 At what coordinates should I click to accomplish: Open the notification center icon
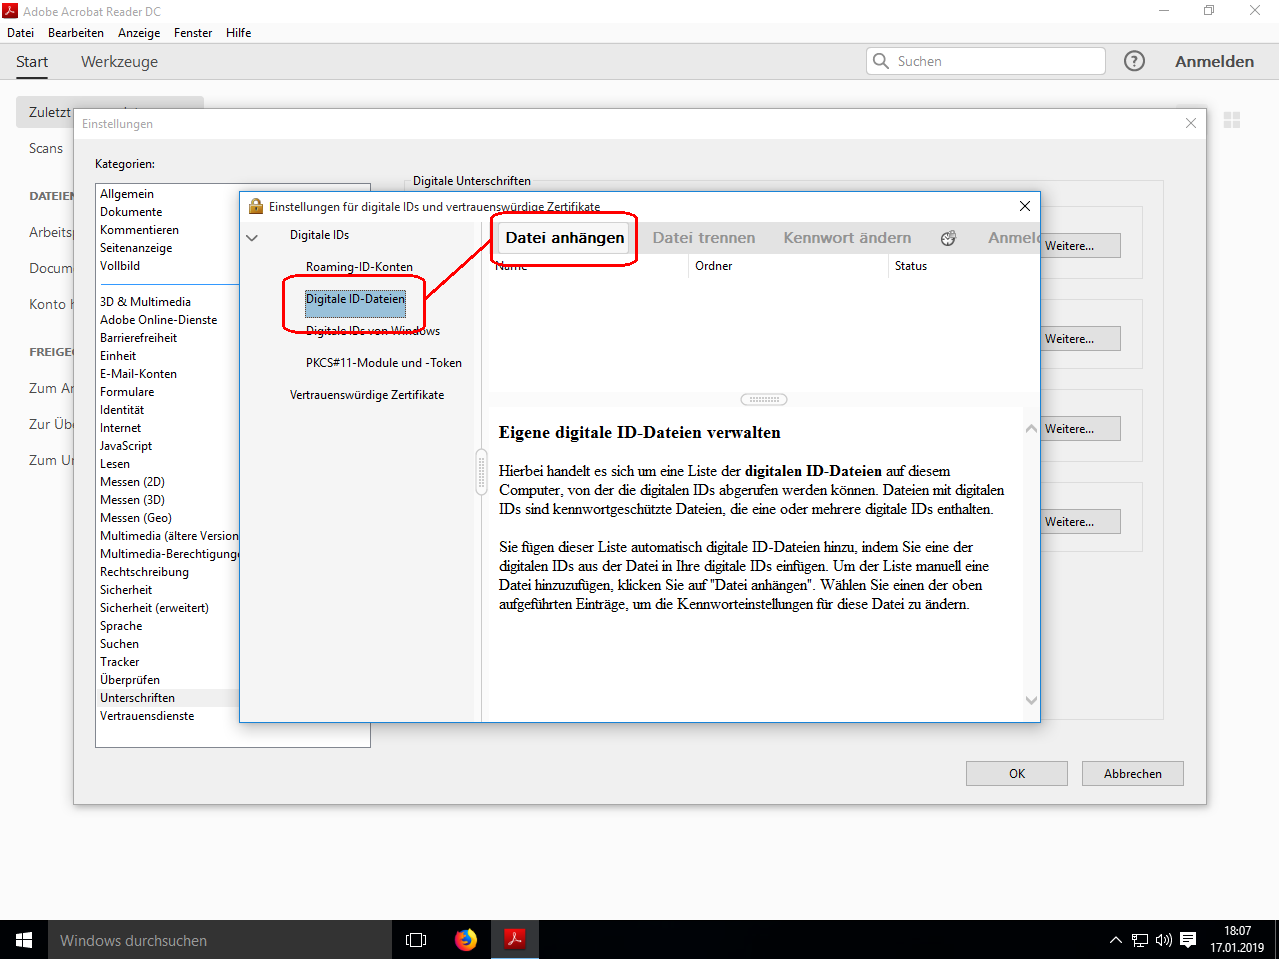tap(1188, 940)
